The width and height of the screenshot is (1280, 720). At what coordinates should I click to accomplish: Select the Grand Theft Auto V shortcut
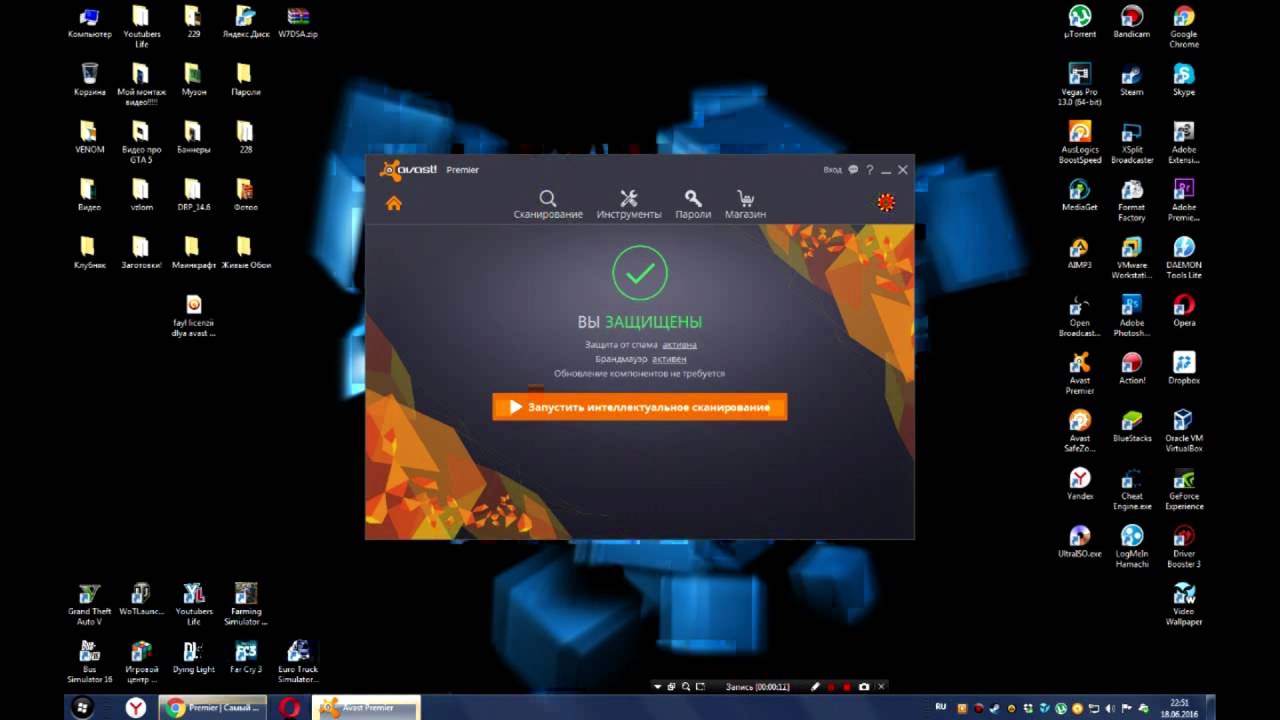tap(89, 604)
